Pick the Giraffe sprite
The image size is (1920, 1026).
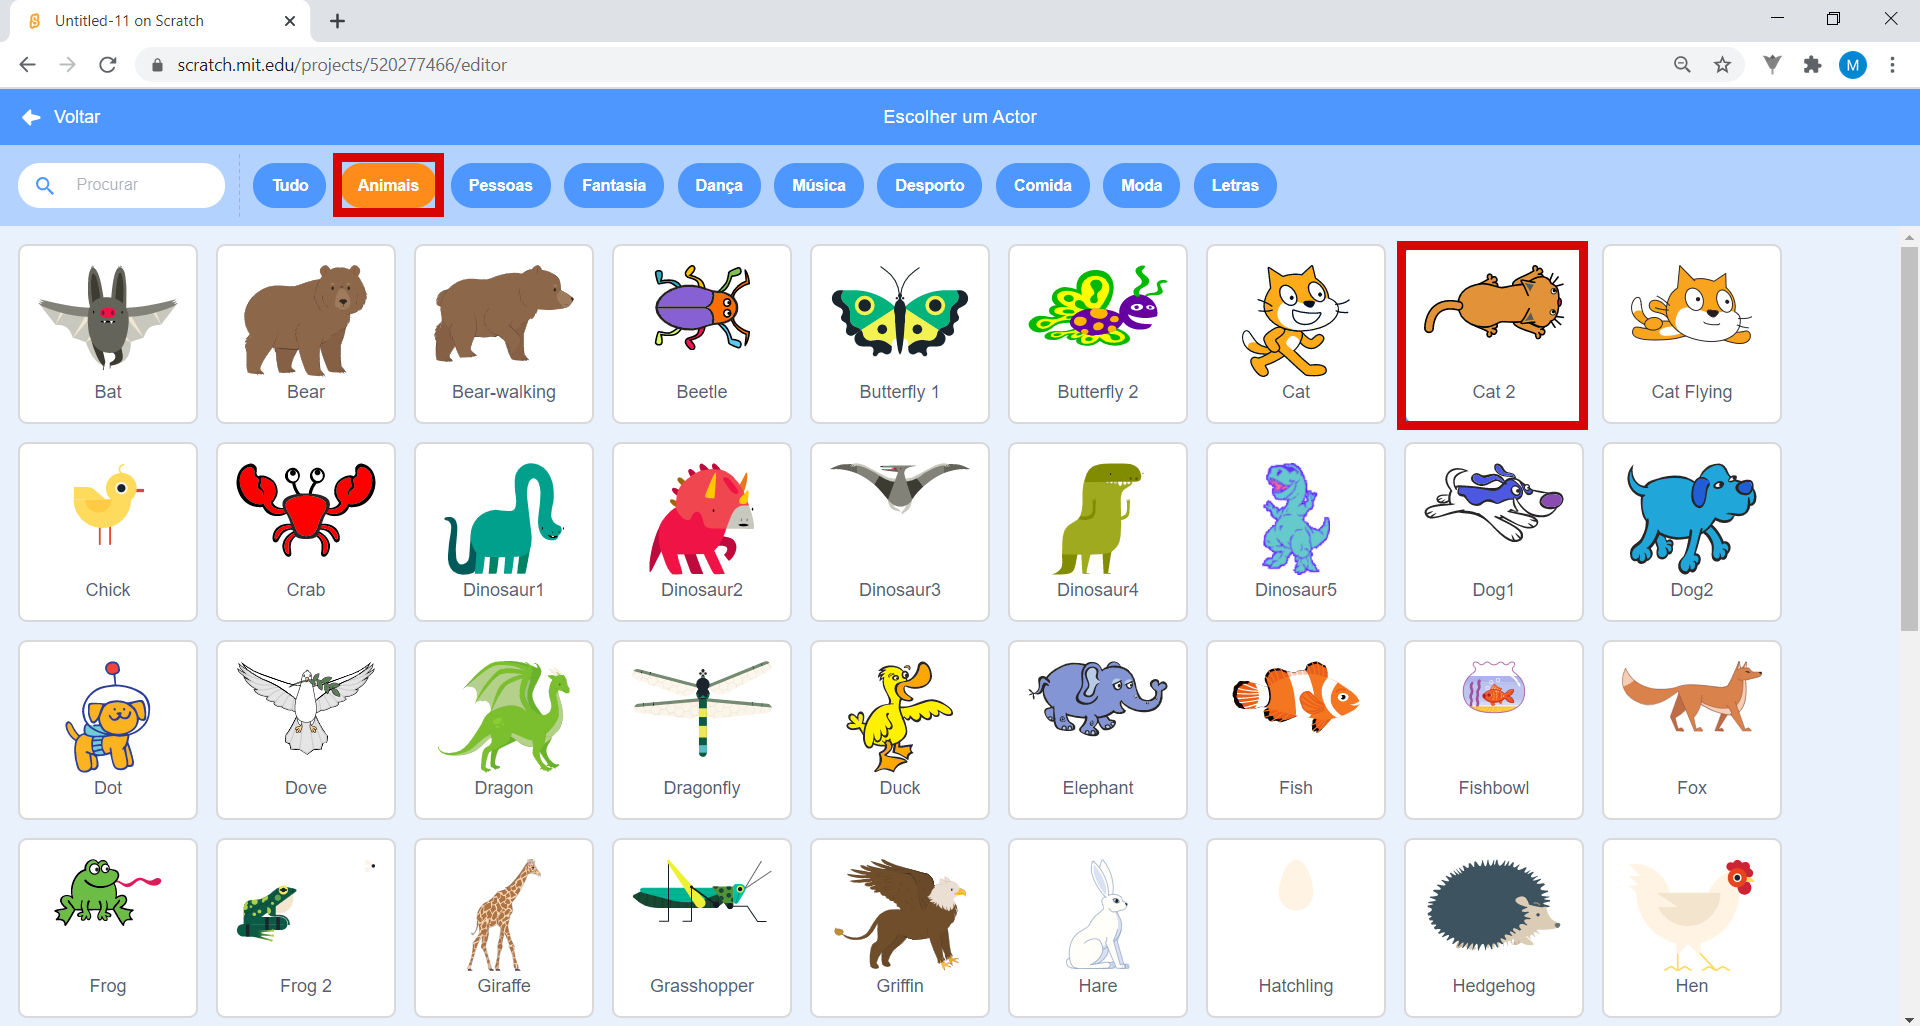tap(504, 928)
